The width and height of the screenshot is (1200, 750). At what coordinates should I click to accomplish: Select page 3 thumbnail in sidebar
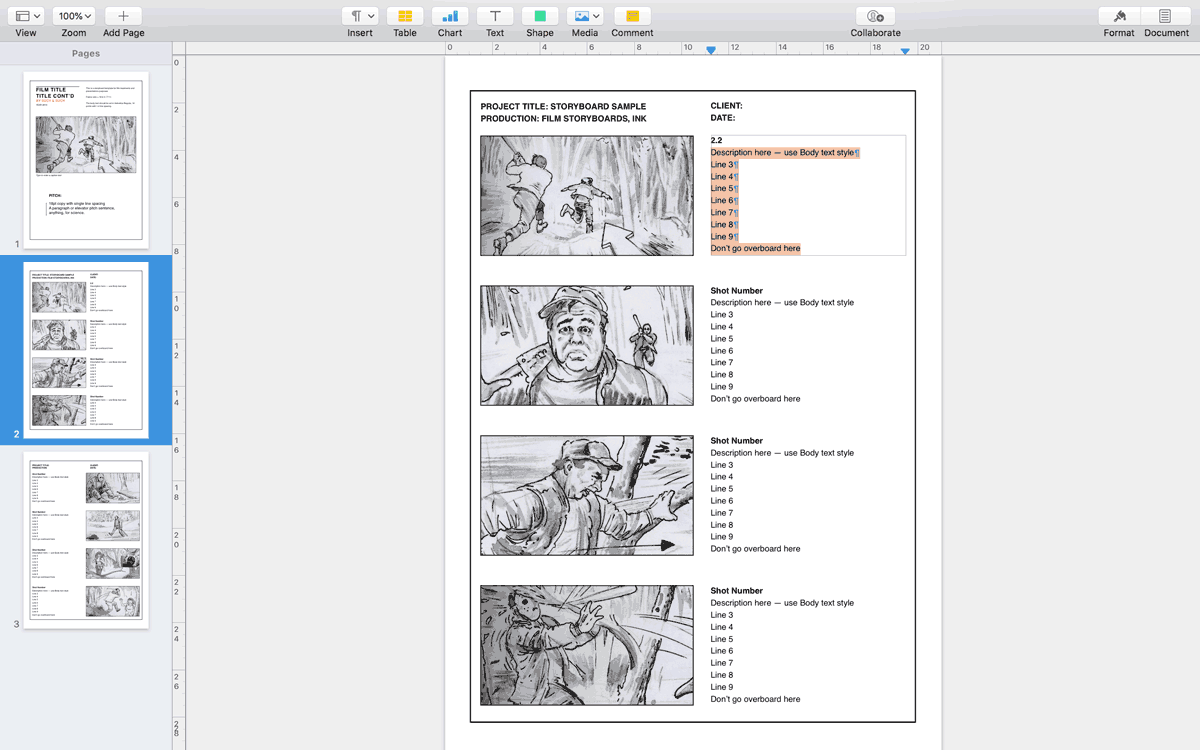(86, 540)
